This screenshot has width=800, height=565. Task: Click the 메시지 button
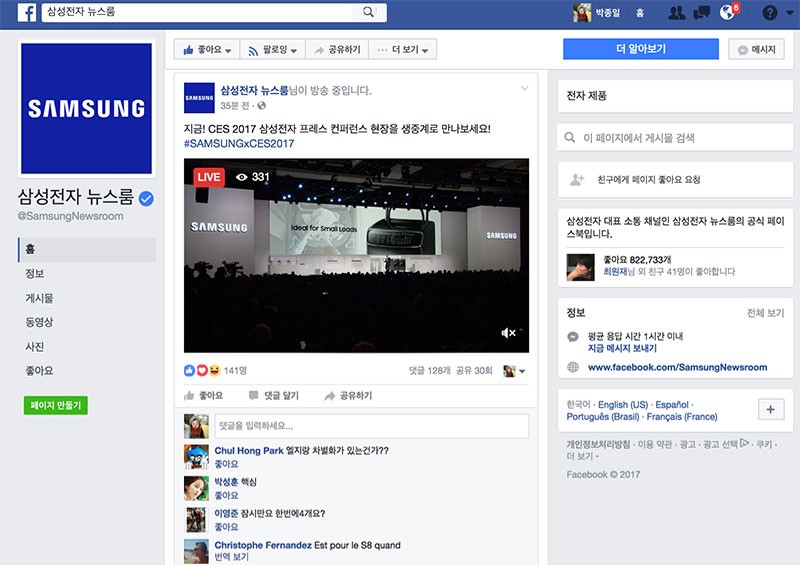coord(757,50)
